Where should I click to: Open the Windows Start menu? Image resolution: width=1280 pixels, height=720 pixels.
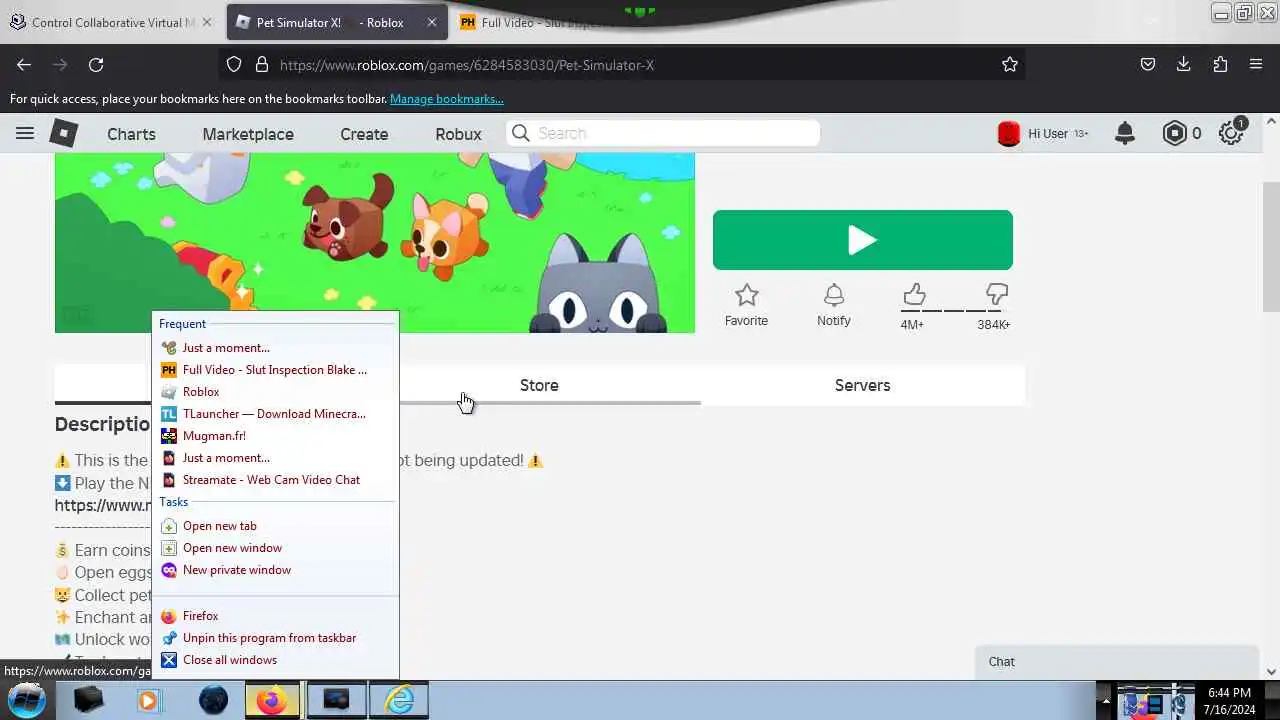tap(26, 700)
